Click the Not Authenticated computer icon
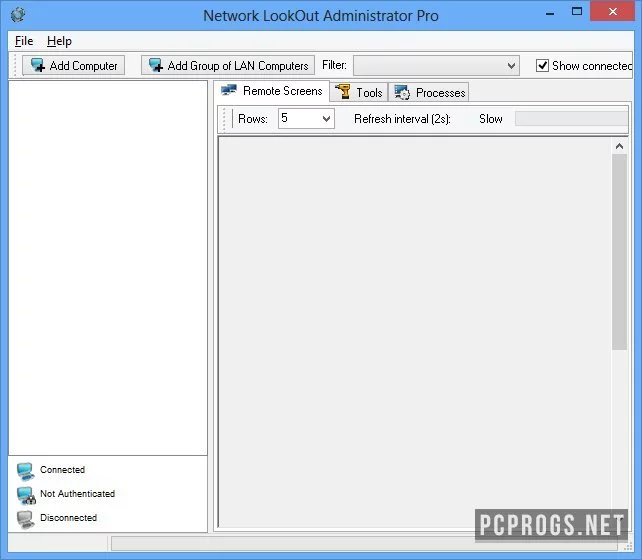Viewport: 642px width, 560px height. pyautogui.click(x=26, y=495)
